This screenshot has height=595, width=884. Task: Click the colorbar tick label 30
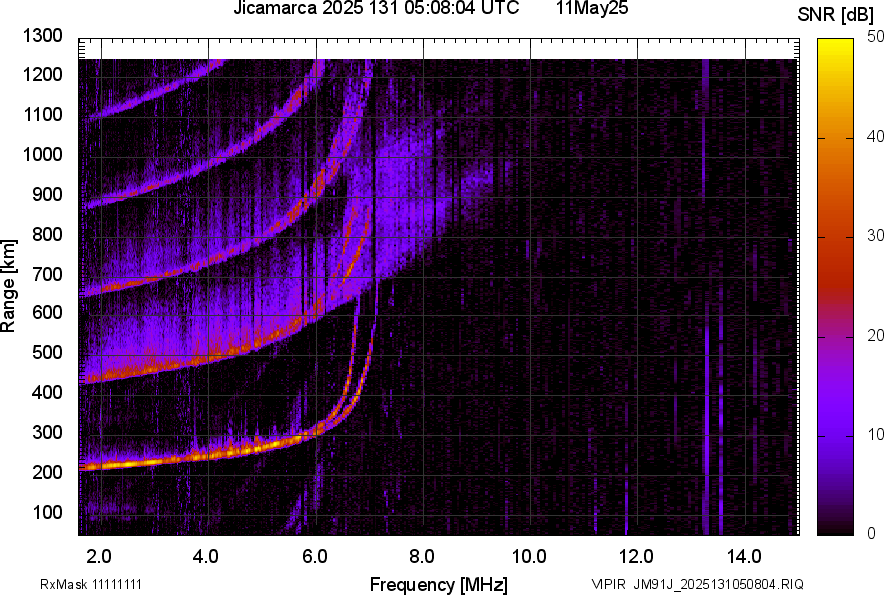tap(875, 236)
